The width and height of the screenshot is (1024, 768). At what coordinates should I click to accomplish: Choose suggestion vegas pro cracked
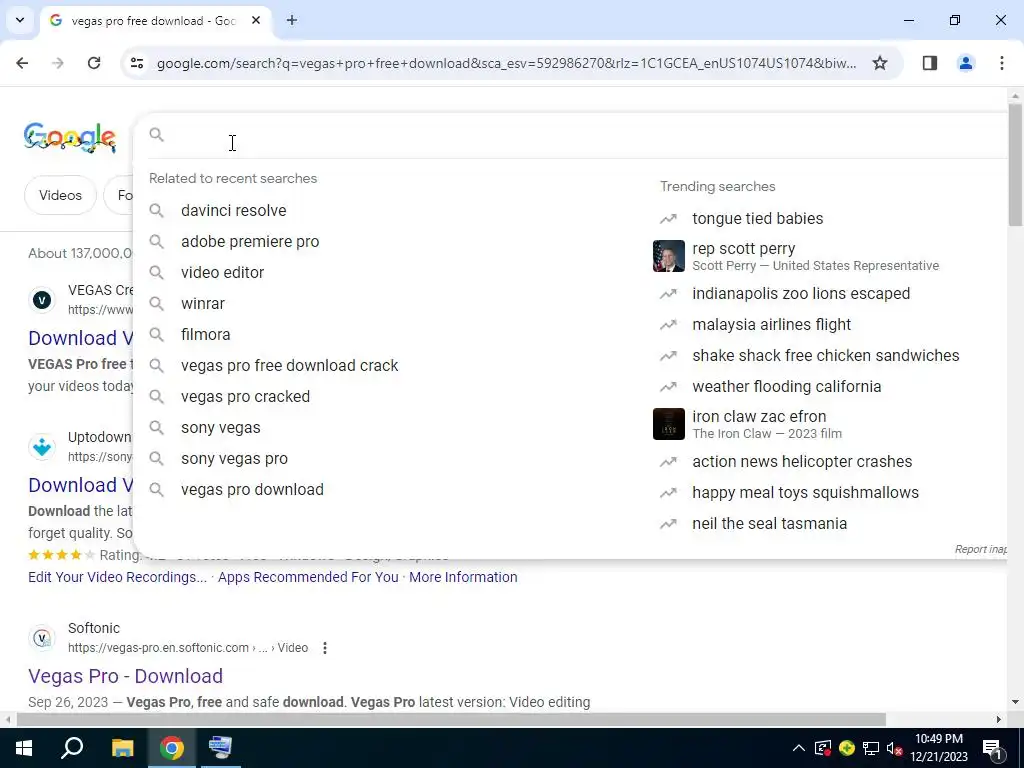(245, 396)
